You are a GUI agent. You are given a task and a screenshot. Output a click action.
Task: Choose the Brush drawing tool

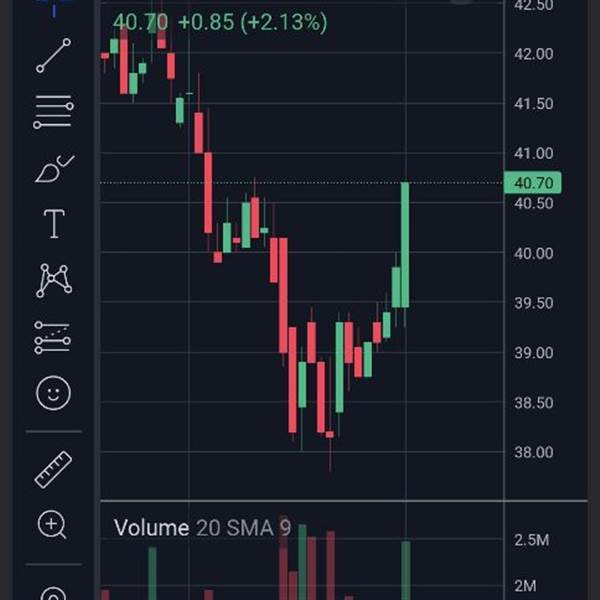(x=54, y=168)
